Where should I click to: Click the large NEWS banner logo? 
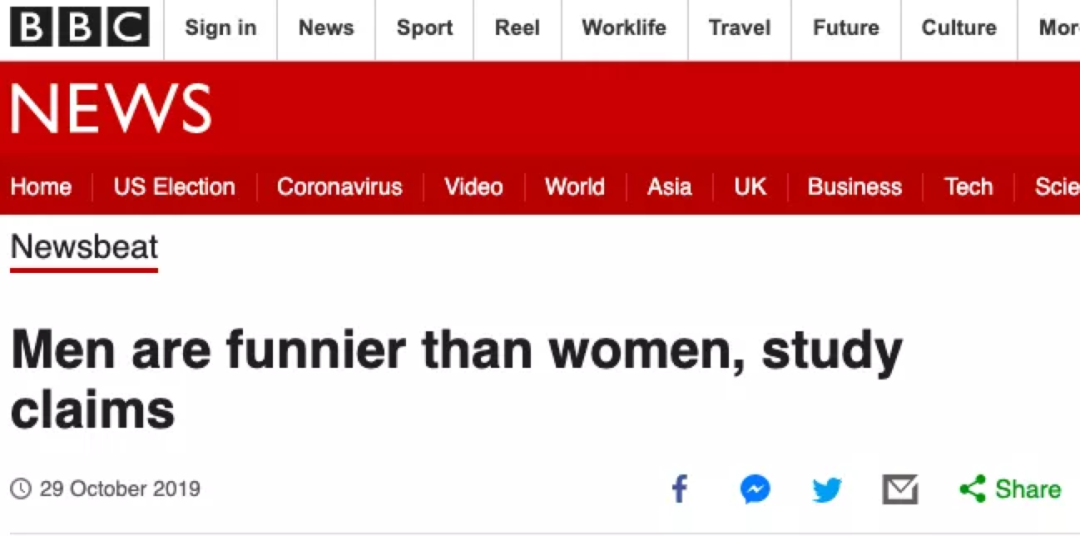click(x=111, y=109)
